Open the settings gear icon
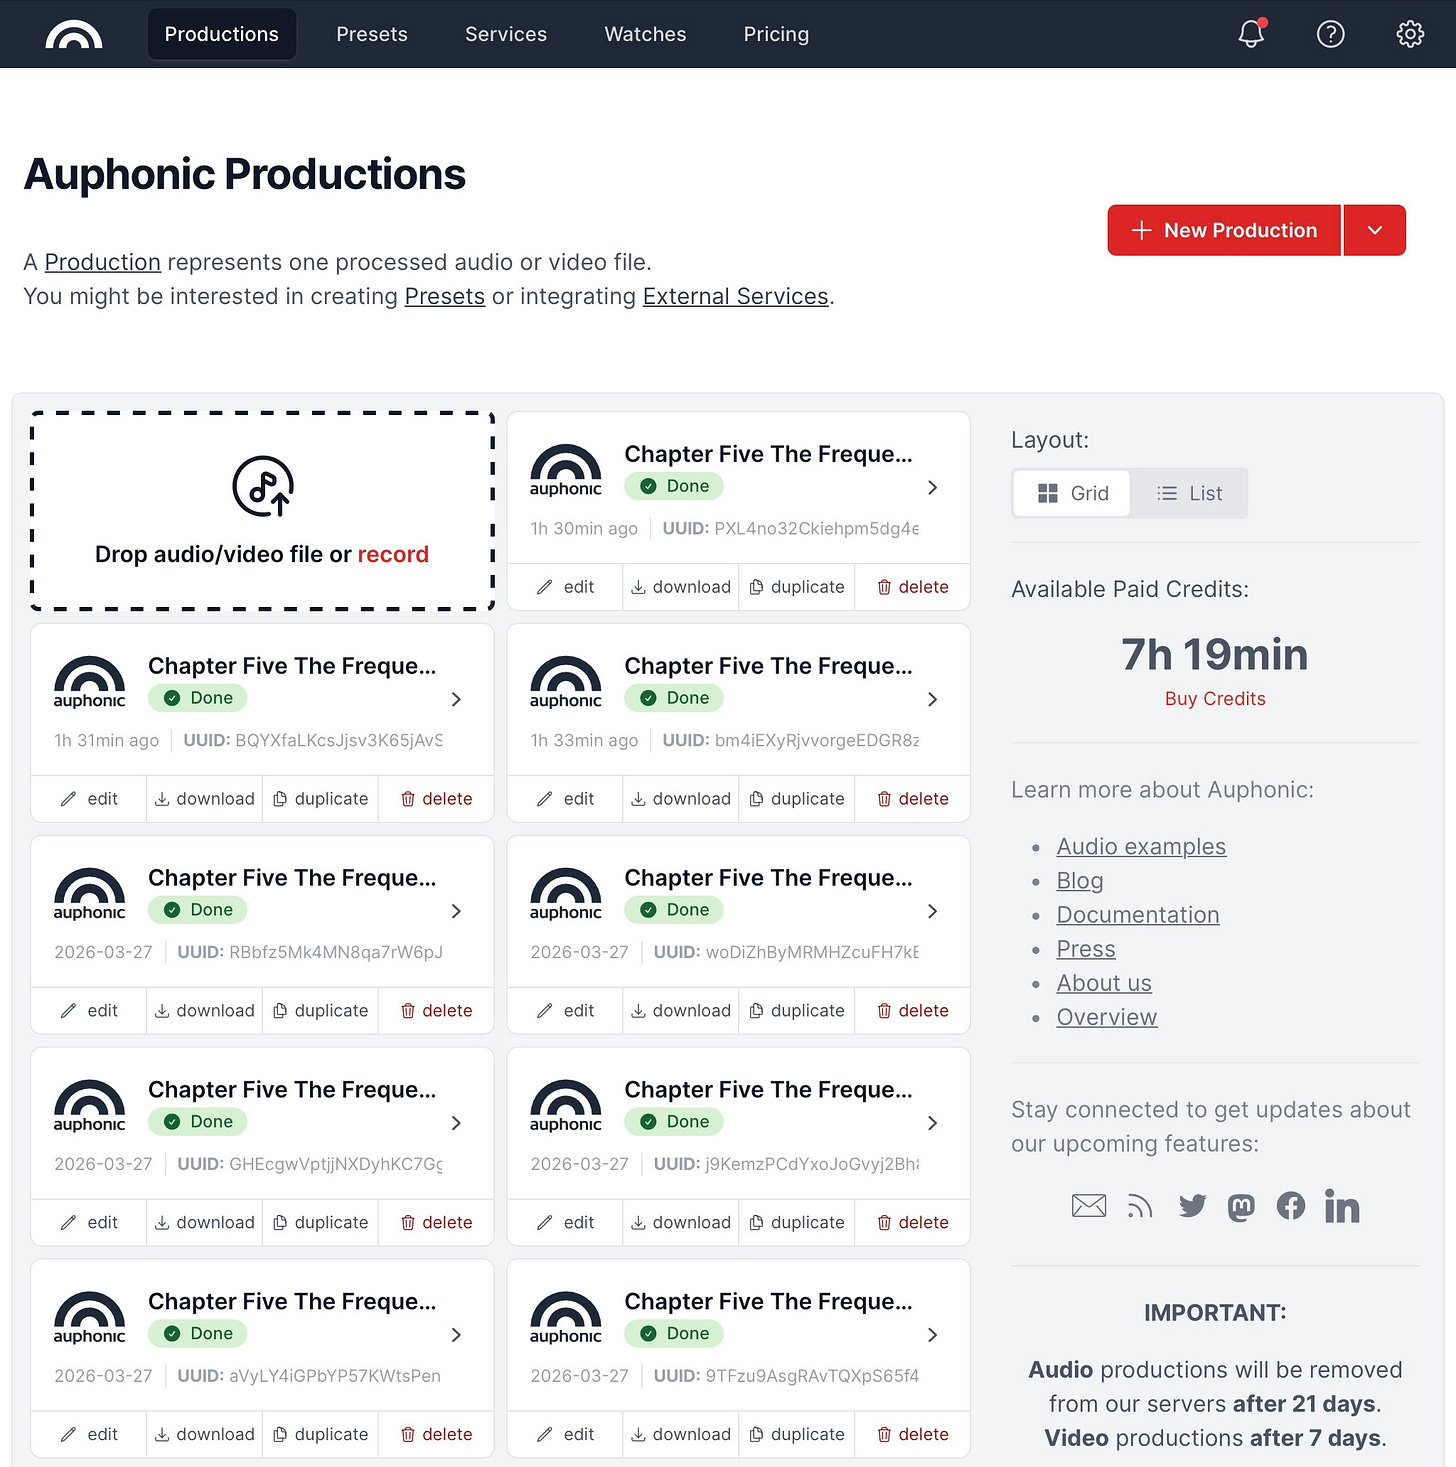 [1410, 34]
